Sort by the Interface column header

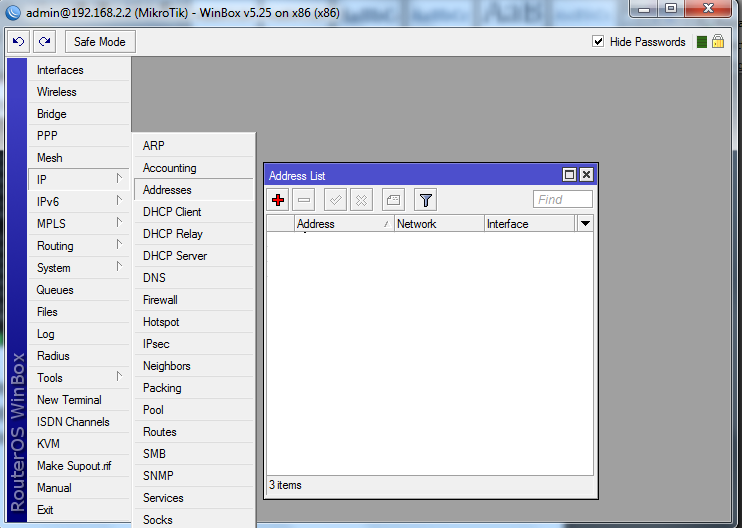tap(530, 224)
